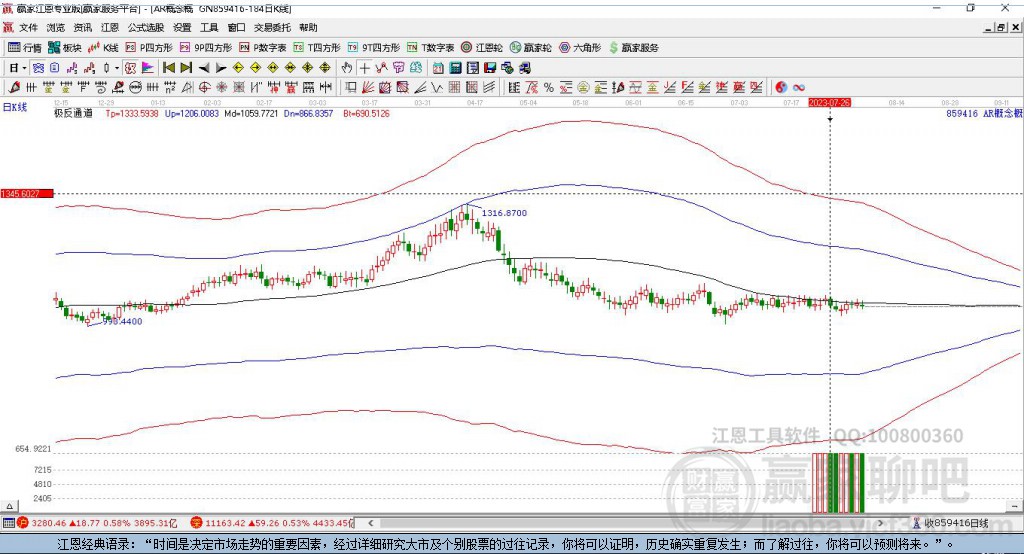Open 赢家服务 service page
The width and height of the screenshot is (1024, 554).
(x=634, y=48)
